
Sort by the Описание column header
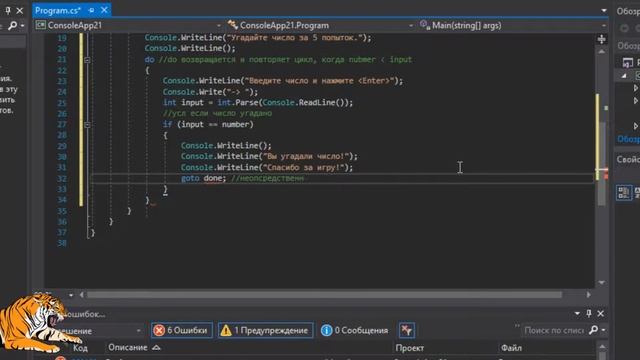click(x=127, y=348)
